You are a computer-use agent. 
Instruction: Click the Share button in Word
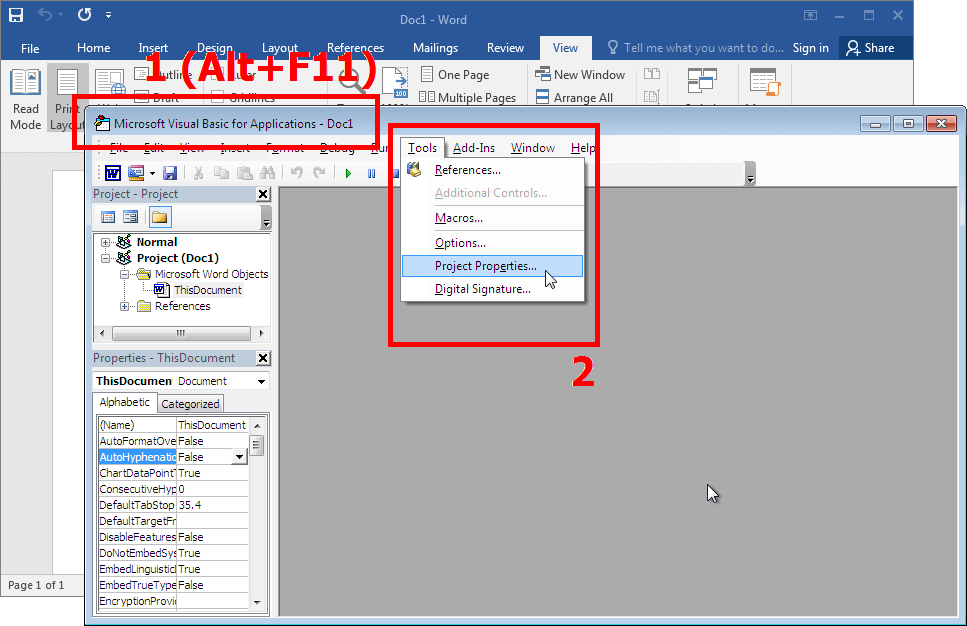[869, 48]
